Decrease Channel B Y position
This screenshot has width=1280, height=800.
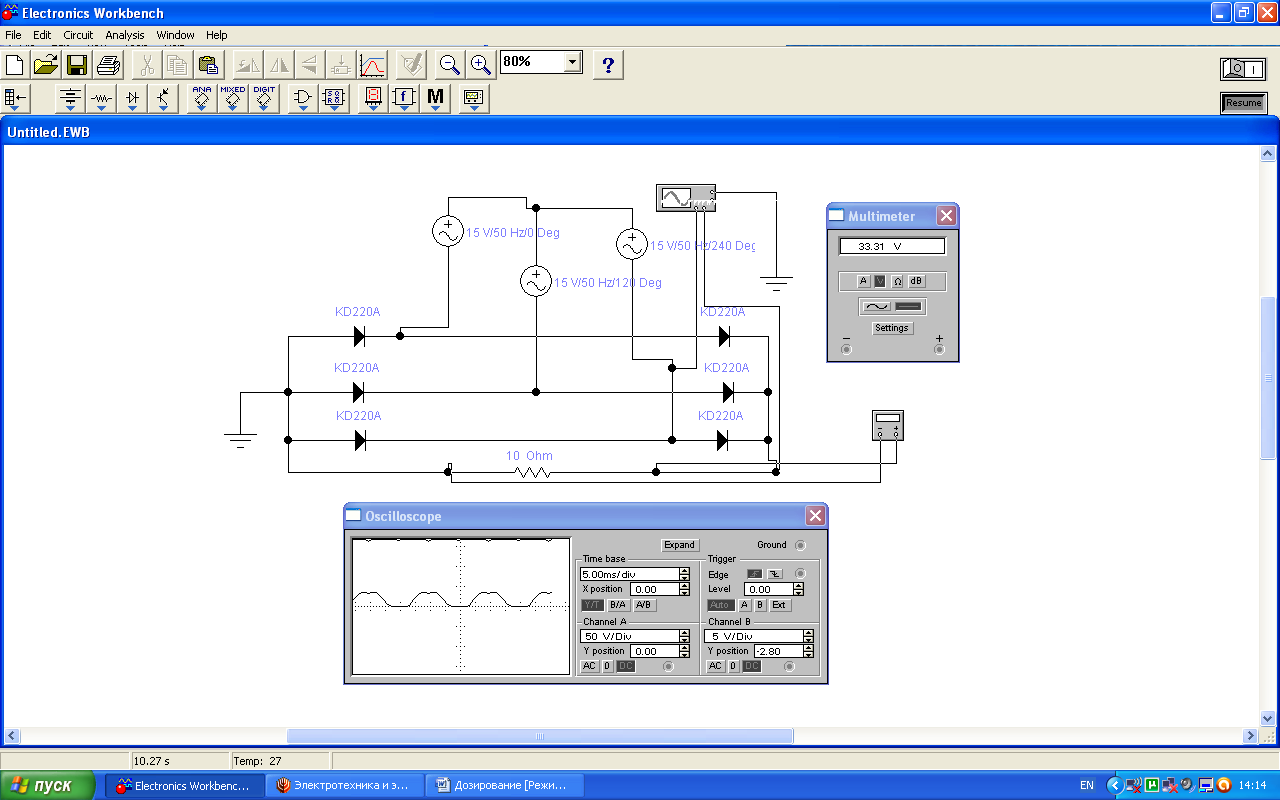tap(809, 655)
